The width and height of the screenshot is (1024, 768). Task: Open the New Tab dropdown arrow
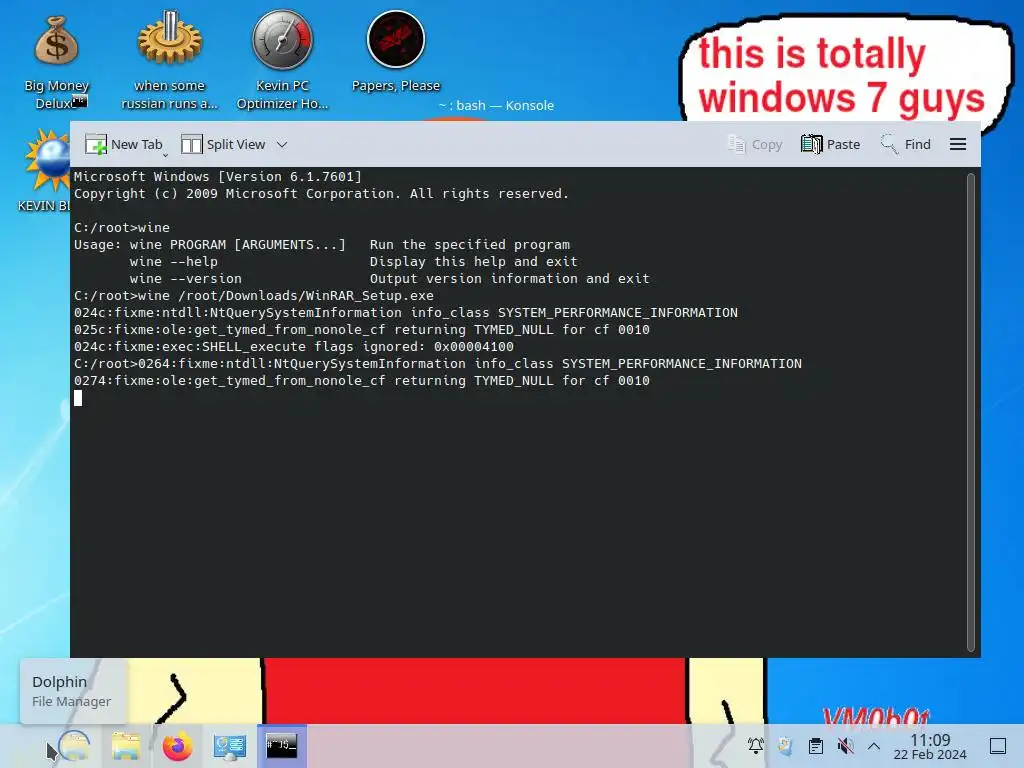pos(165,155)
